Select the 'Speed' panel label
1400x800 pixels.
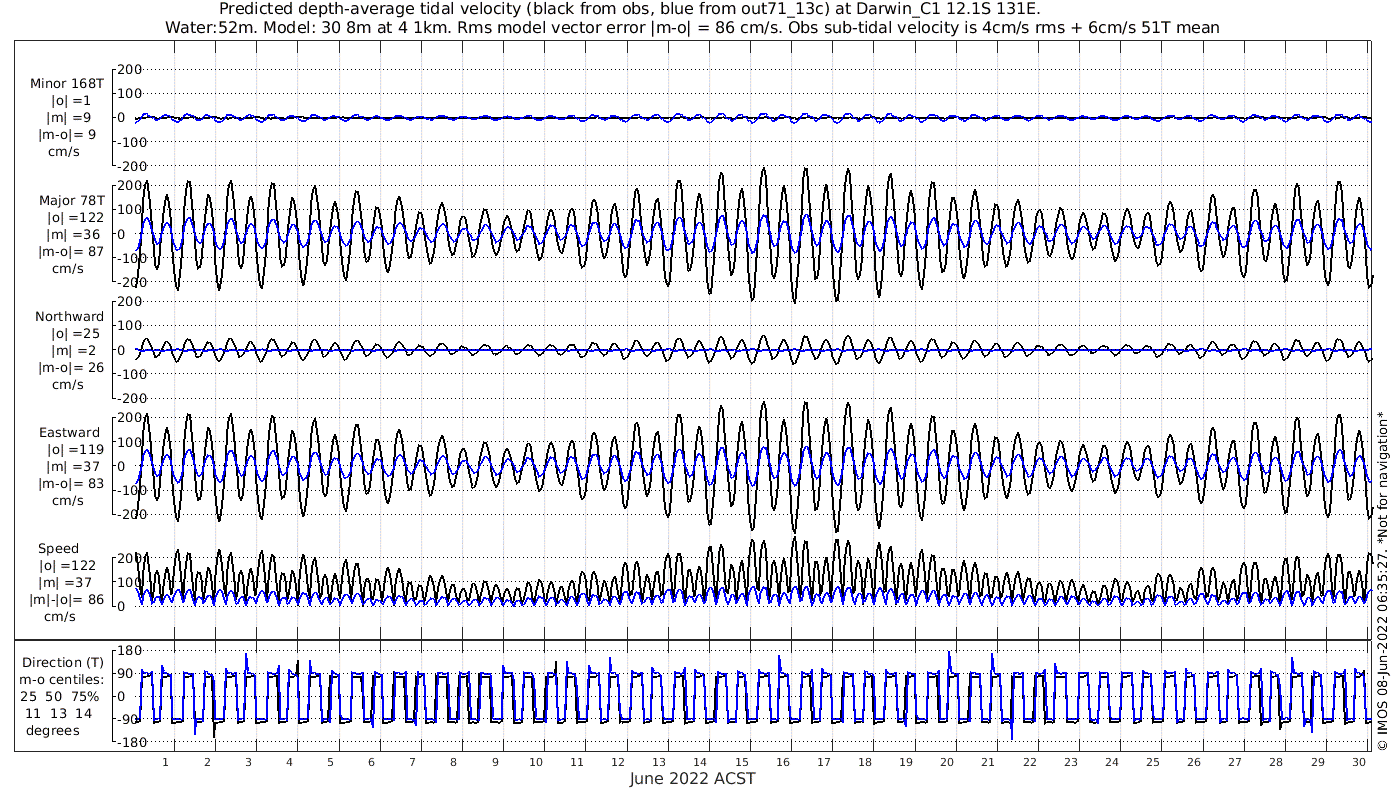(58, 549)
